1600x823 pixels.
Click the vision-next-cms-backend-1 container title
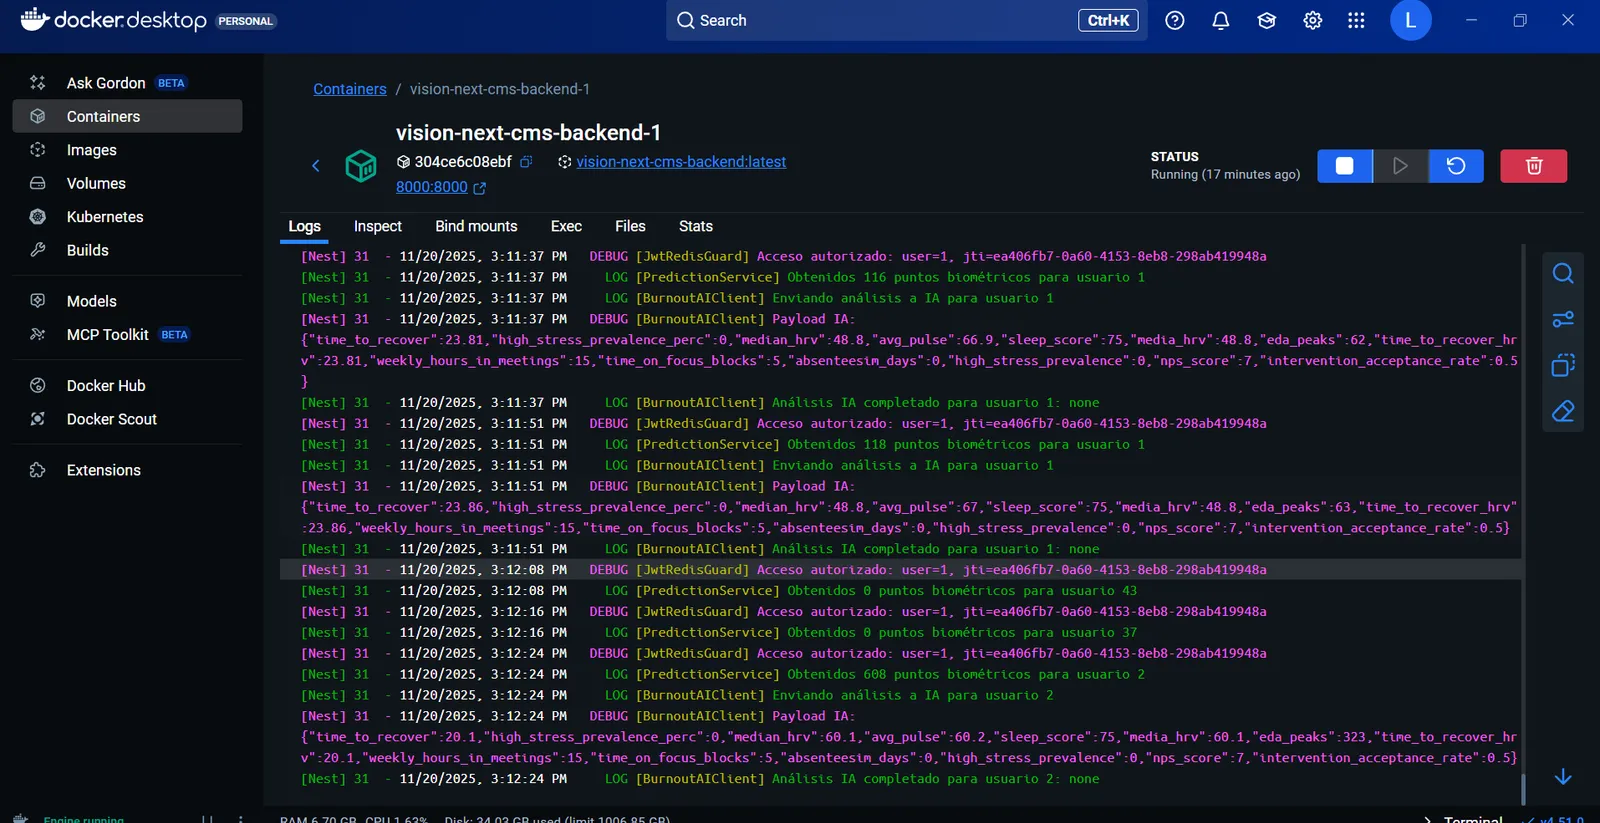tap(528, 133)
